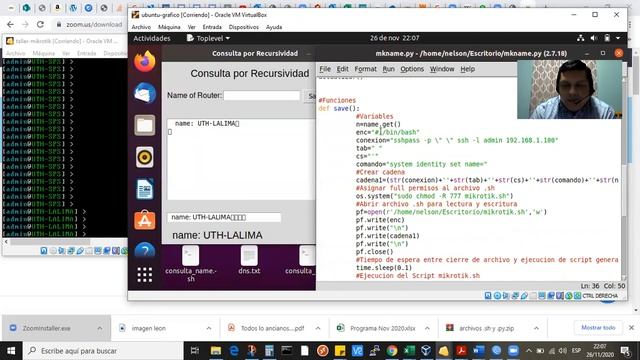Open the Files manager in the dock
The image size is (640, 360).
(144, 125)
